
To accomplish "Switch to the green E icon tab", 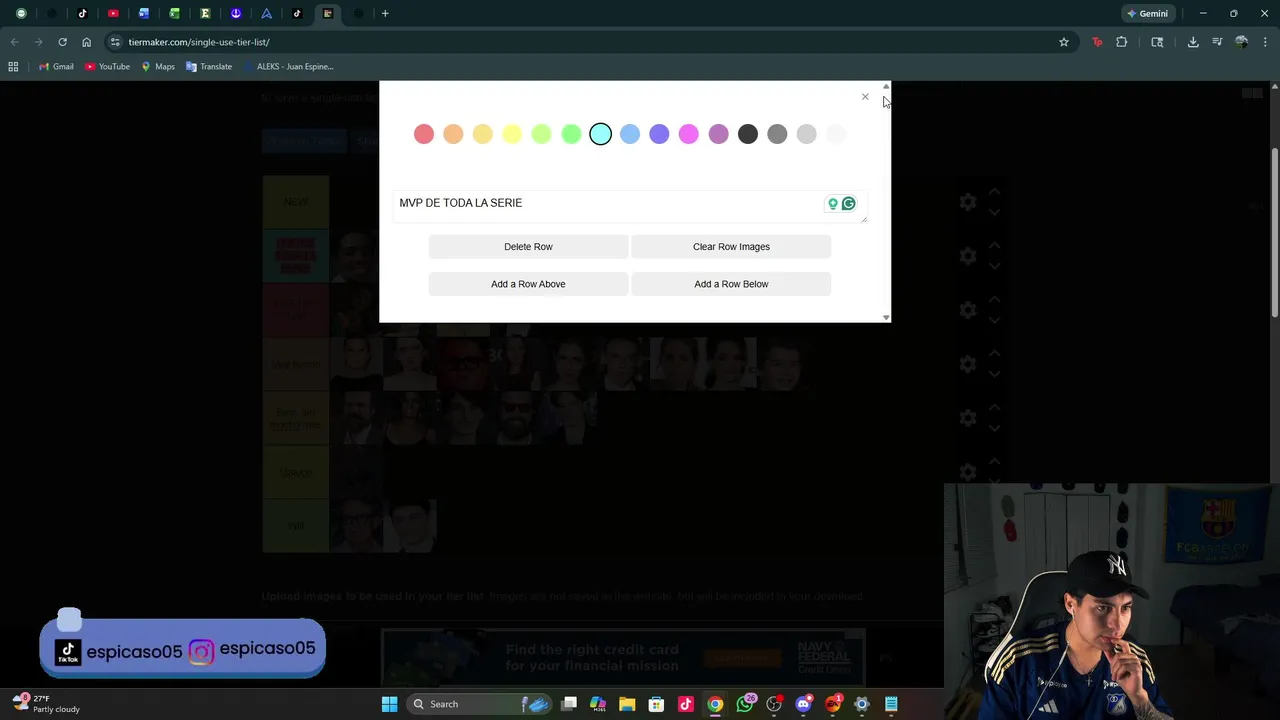I will [x=205, y=14].
